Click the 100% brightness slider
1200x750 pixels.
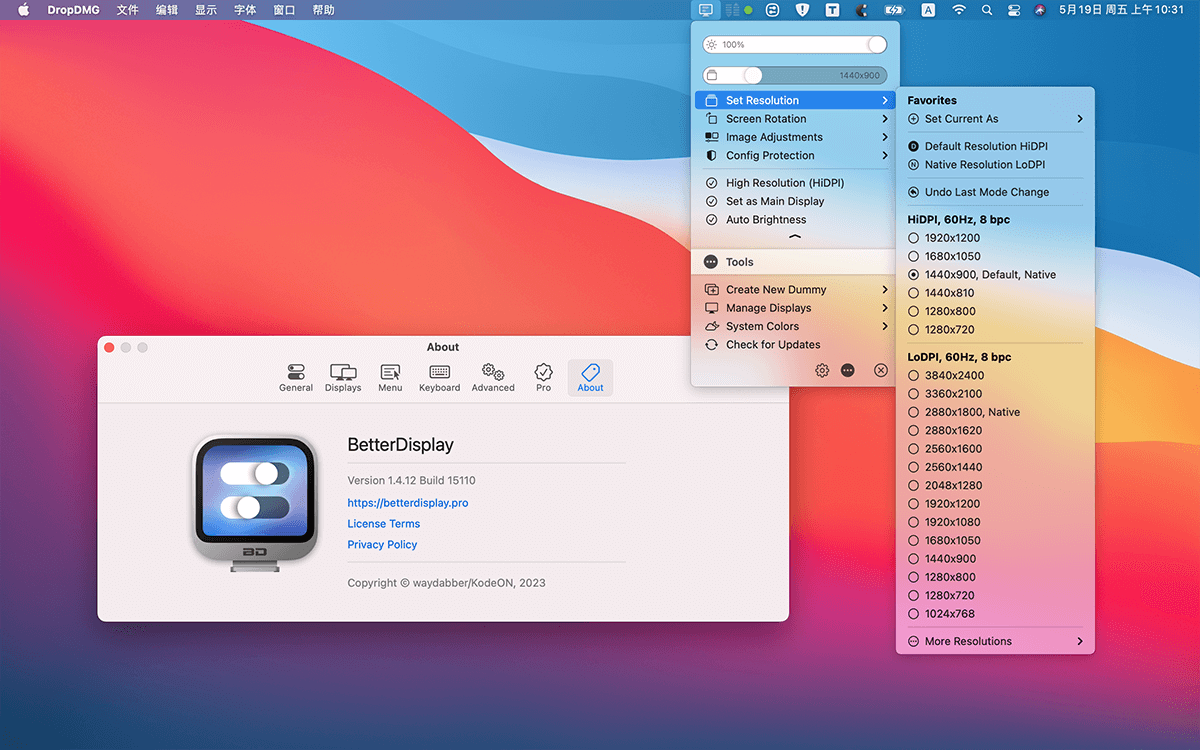click(x=795, y=45)
